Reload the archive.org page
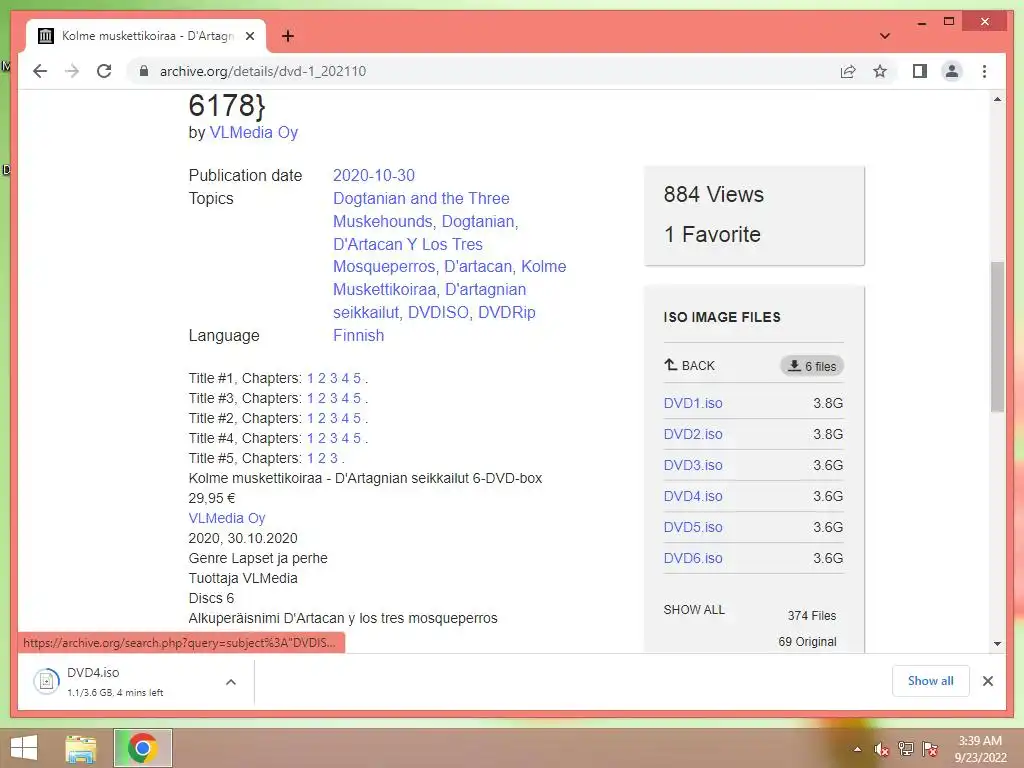 (x=104, y=71)
